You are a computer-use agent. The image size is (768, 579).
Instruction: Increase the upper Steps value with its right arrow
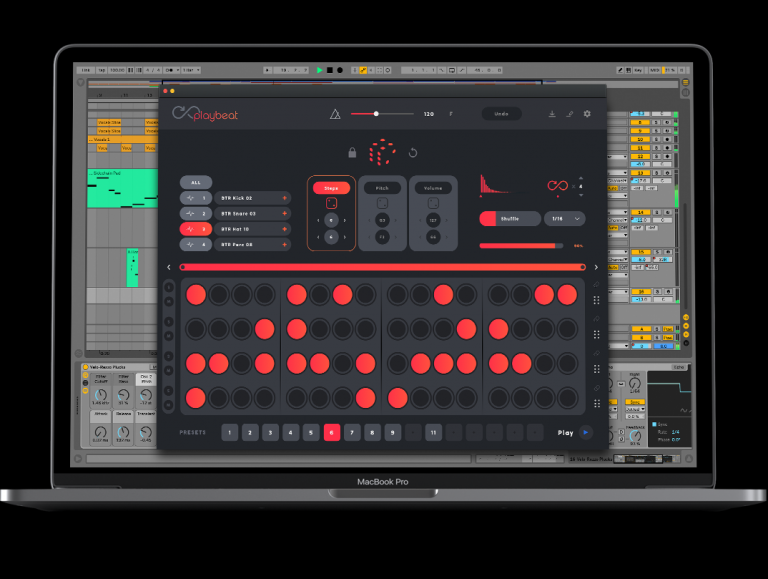345,220
